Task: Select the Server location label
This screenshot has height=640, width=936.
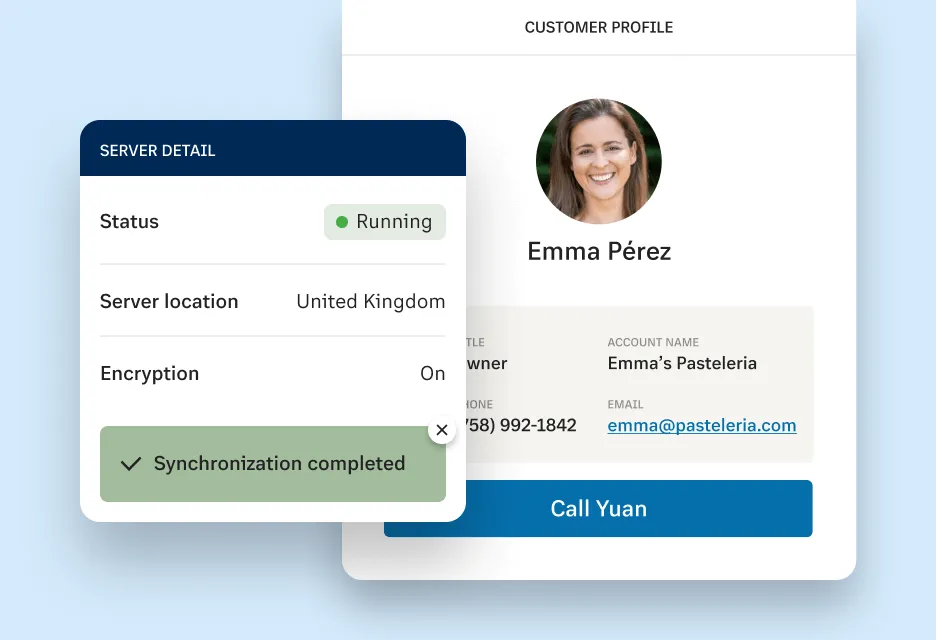Action: point(169,301)
